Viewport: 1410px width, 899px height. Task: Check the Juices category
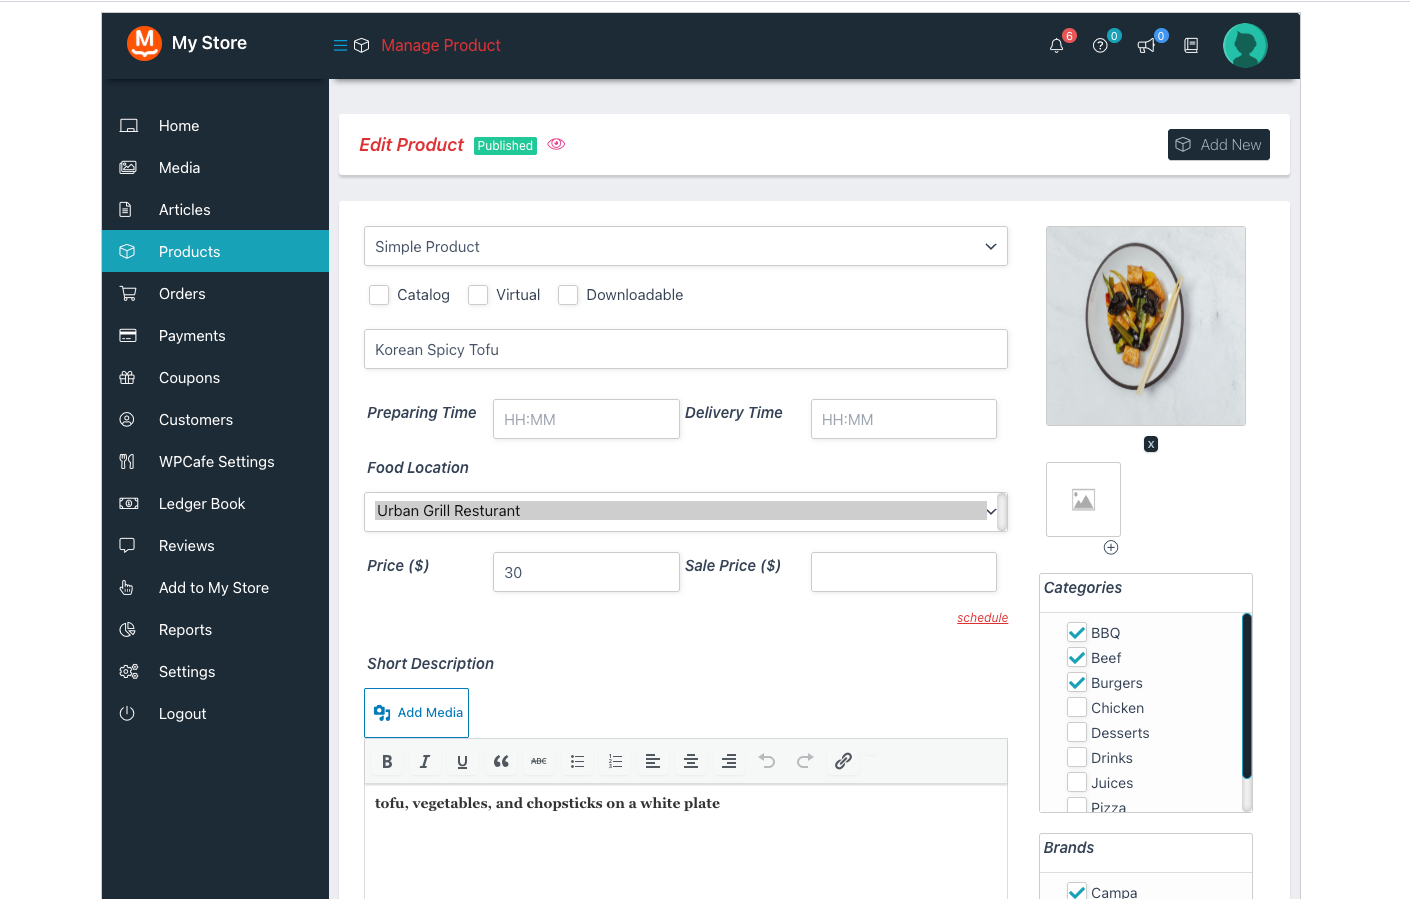tap(1077, 782)
